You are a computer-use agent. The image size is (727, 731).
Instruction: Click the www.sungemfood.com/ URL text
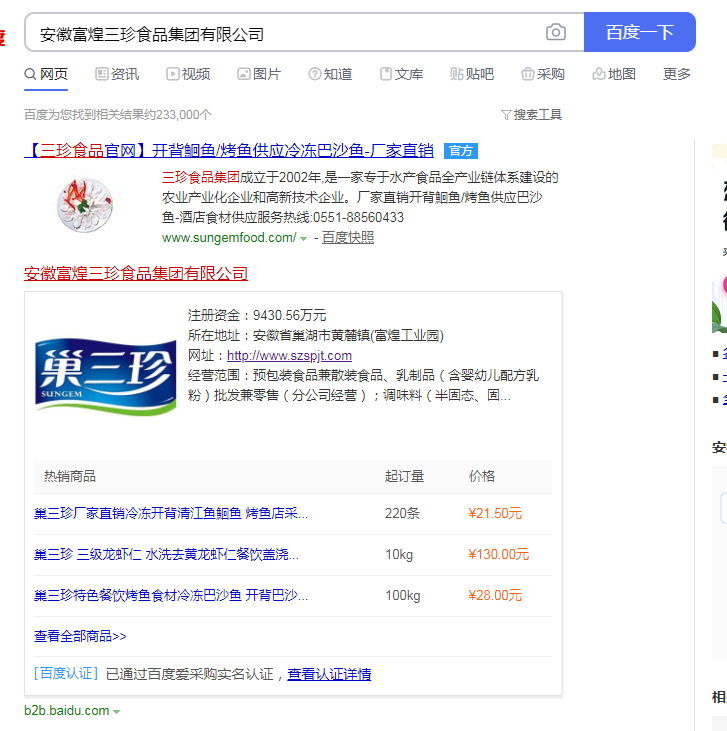[229, 238]
